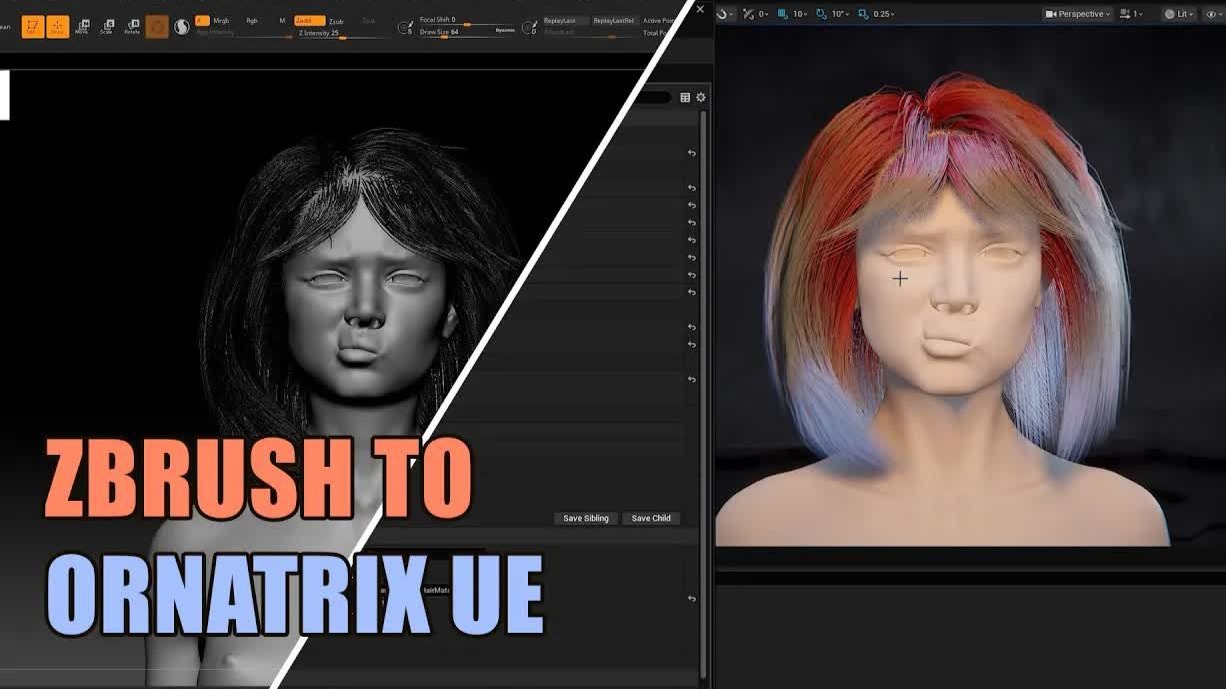Enable the Zcut mode
Viewport: 1226px width, 689px height.
click(x=368, y=20)
